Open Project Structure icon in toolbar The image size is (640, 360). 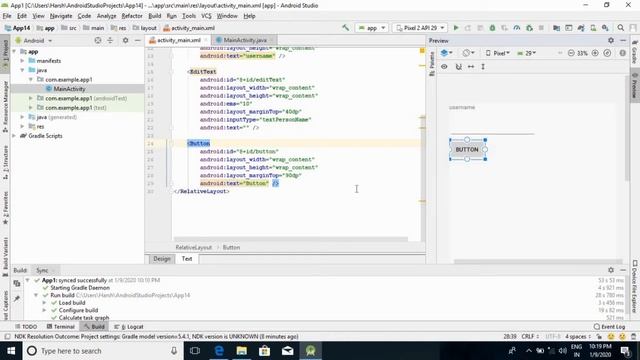pyautogui.click(x=556, y=28)
